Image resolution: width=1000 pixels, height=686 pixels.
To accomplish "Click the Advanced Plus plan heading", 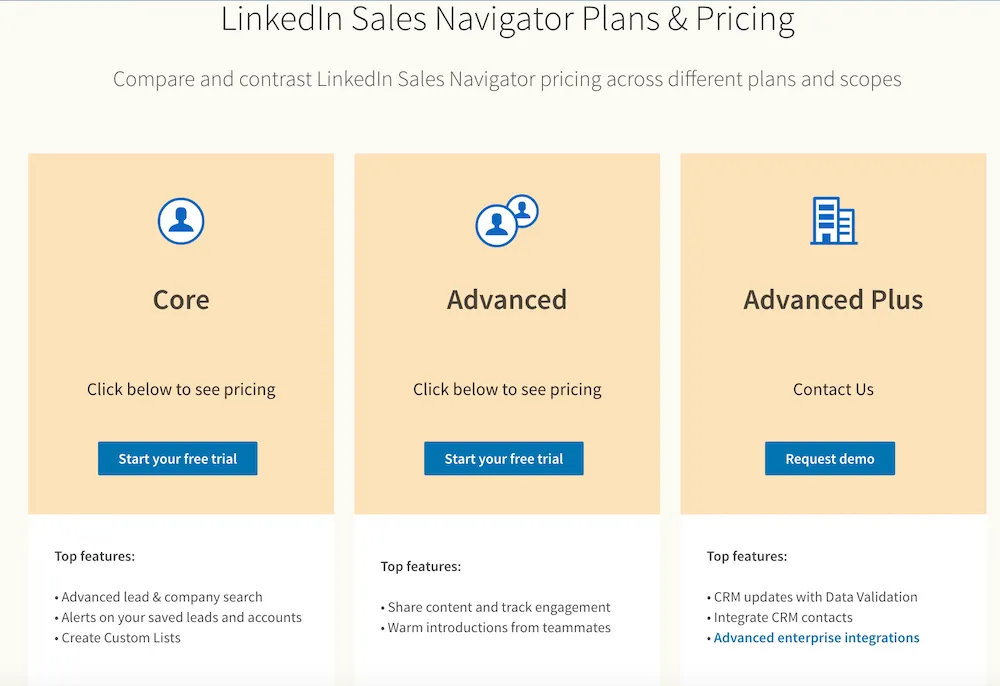I will point(833,299).
